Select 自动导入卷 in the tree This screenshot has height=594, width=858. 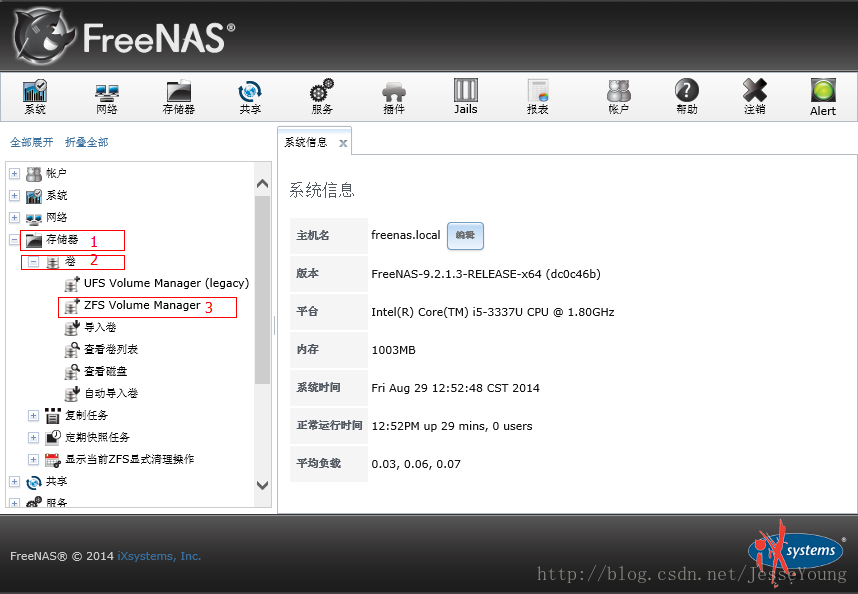111,393
